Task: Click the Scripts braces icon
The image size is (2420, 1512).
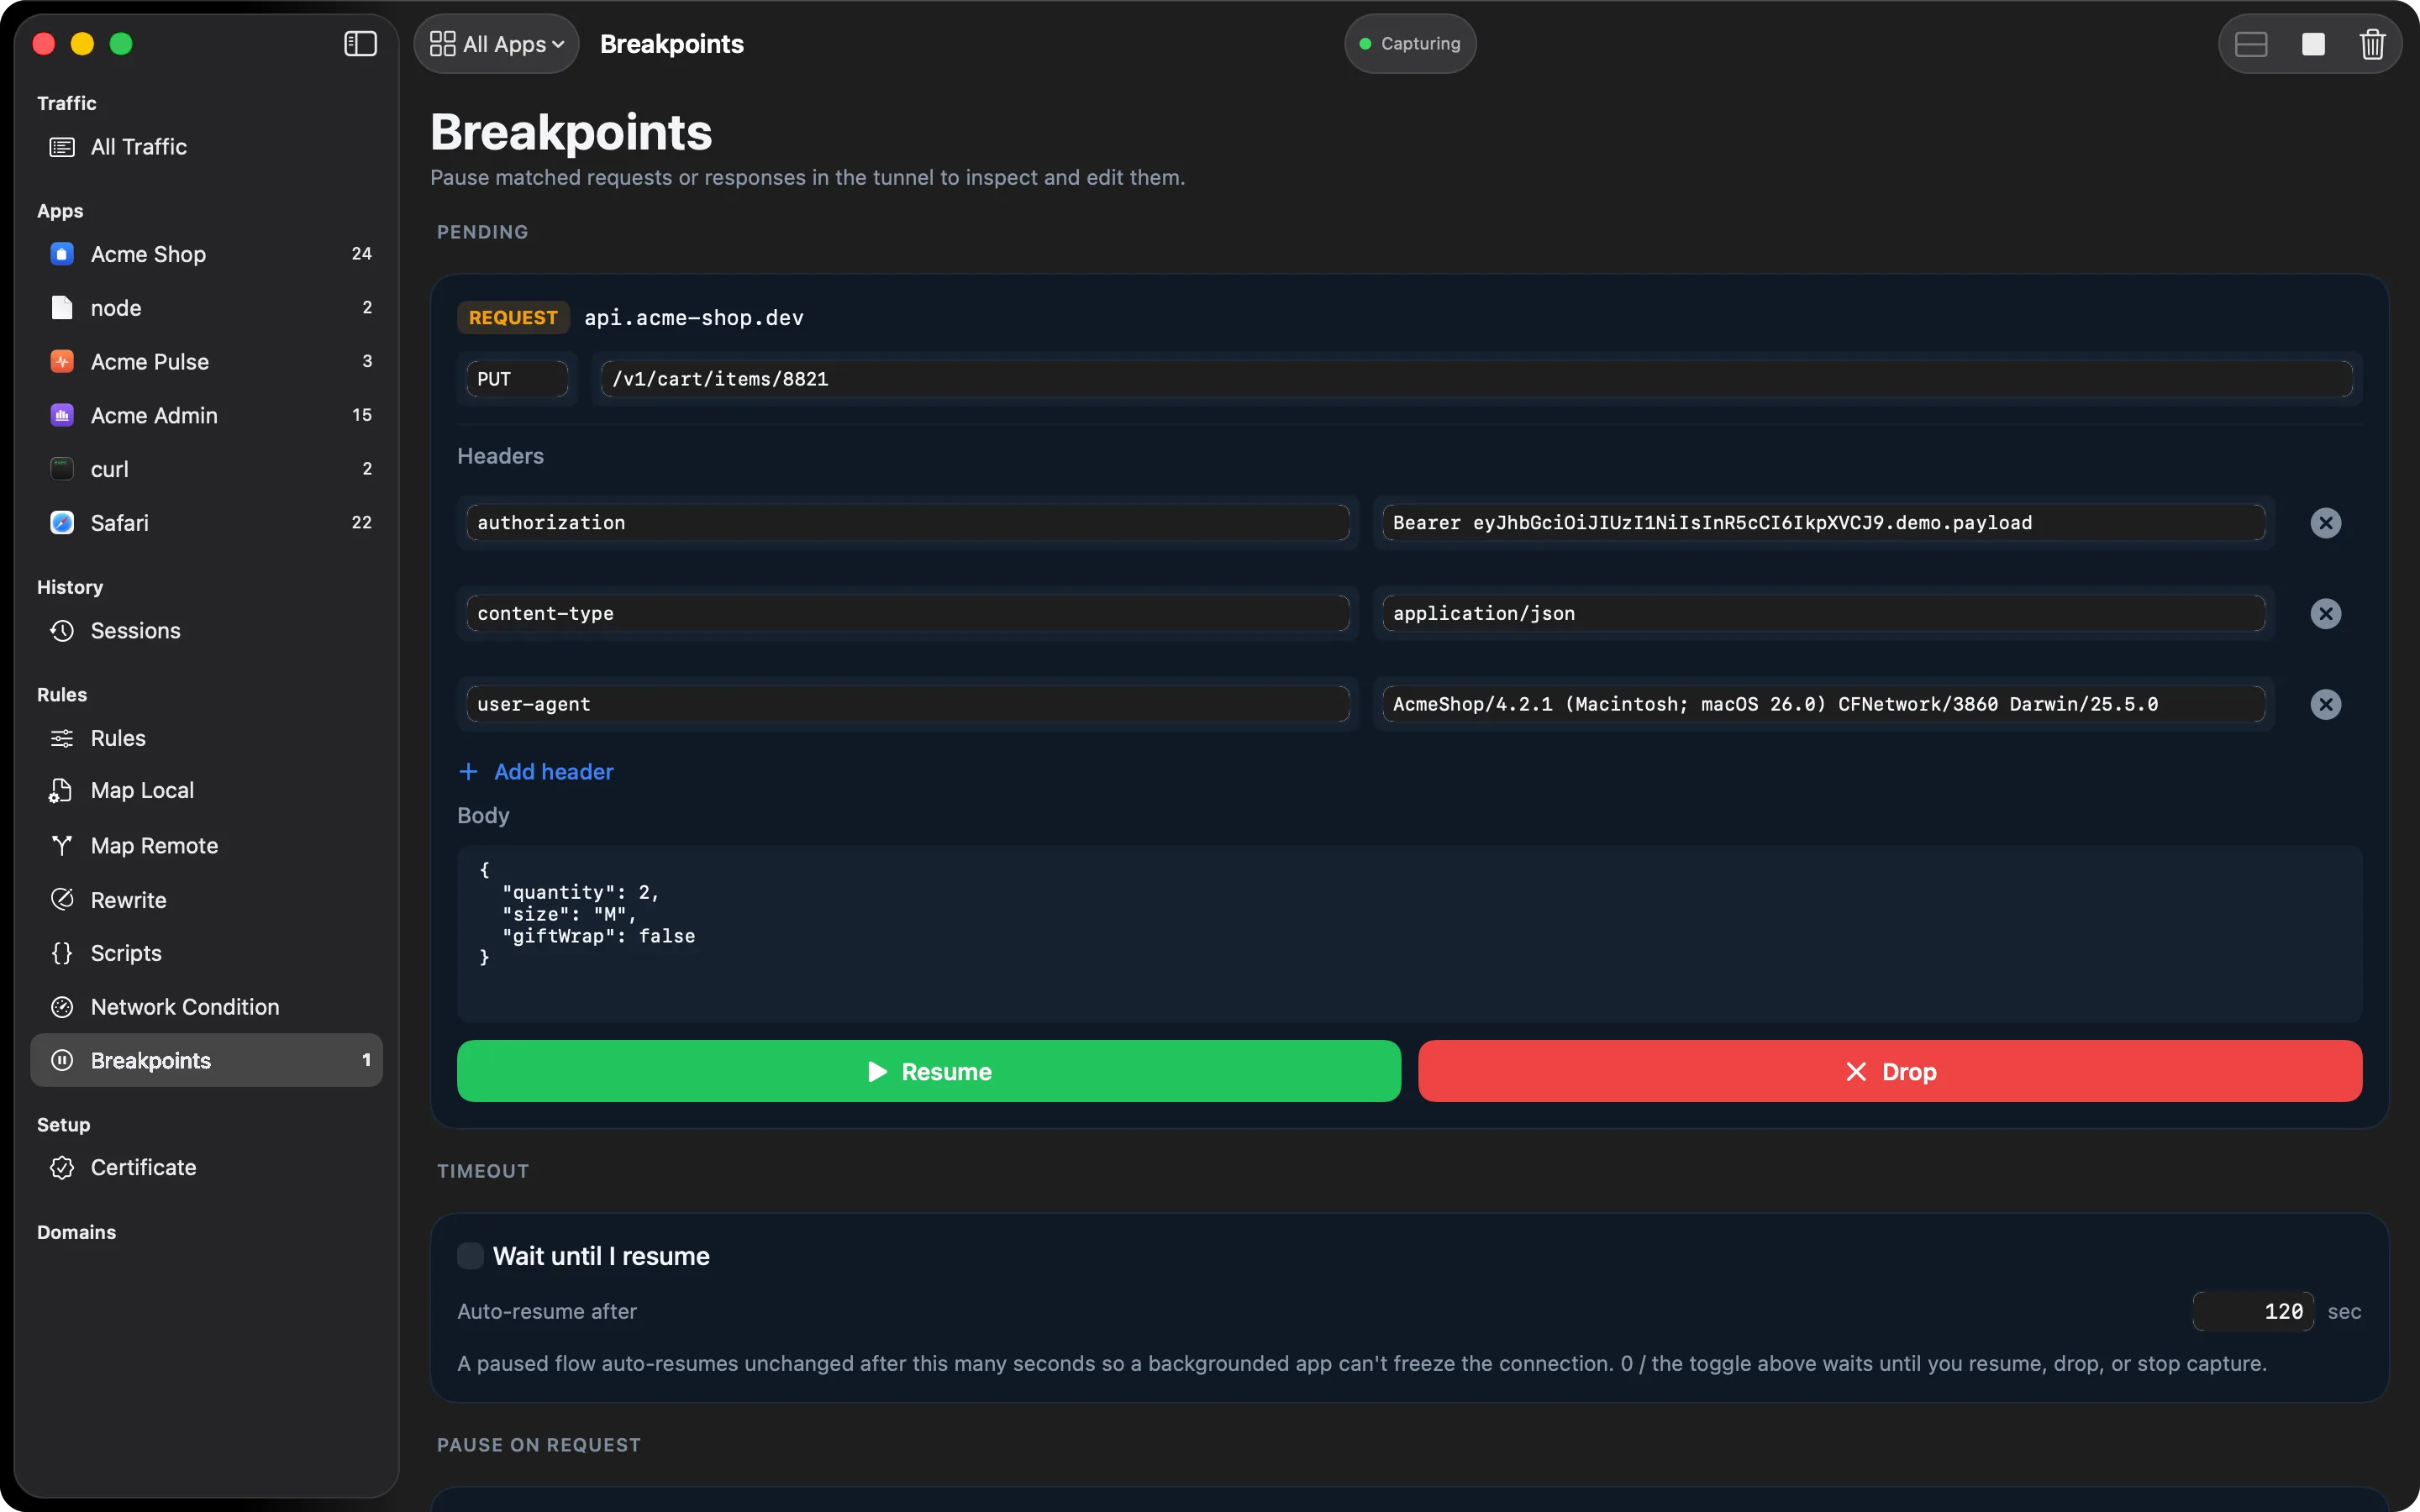Action: coord(62,953)
